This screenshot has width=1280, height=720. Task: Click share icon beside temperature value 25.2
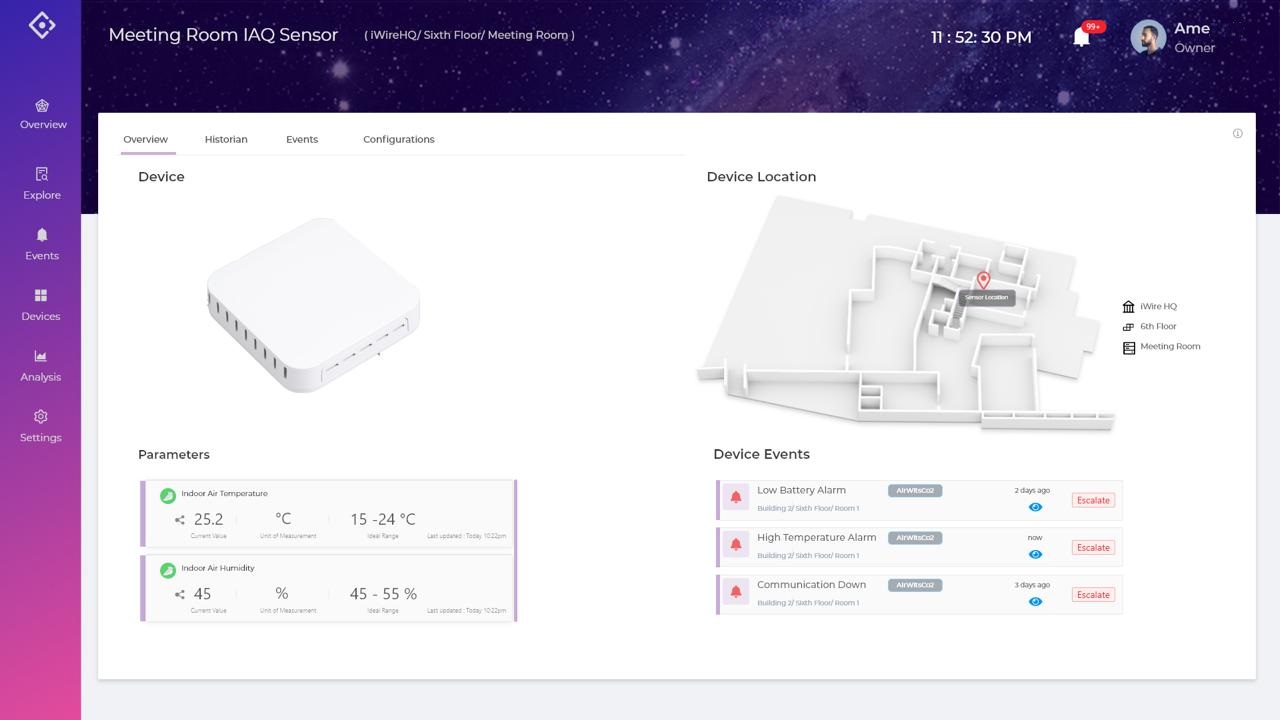pyautogui.click(x=180, y=520)
